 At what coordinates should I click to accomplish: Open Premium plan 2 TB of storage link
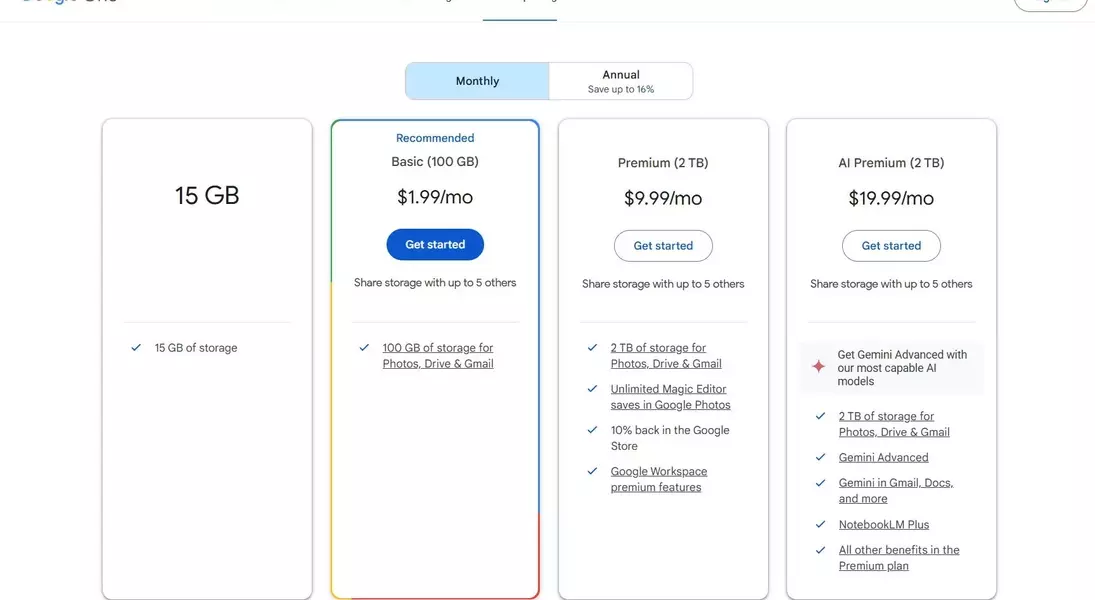click(x=666, y=356)
